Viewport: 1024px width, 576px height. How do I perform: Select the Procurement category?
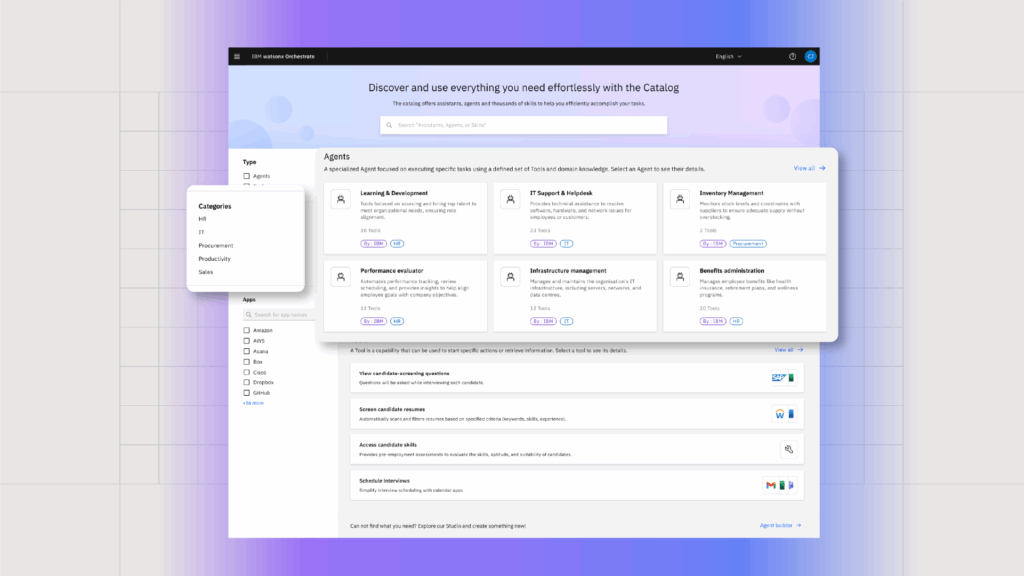click(x=215, y=245)
